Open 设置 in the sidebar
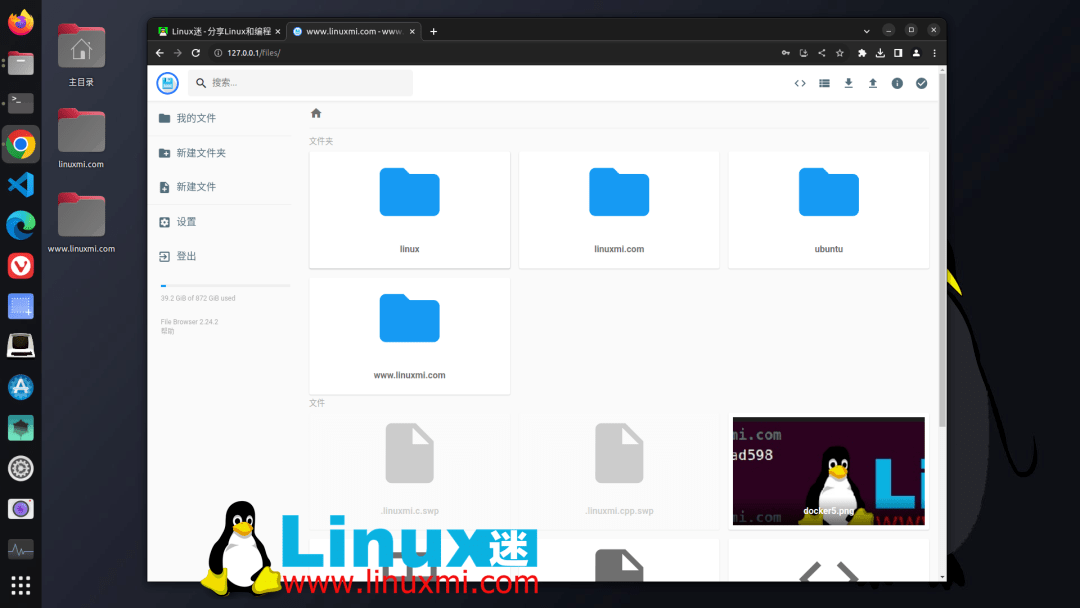The image size is (1080, 608). 220,222
